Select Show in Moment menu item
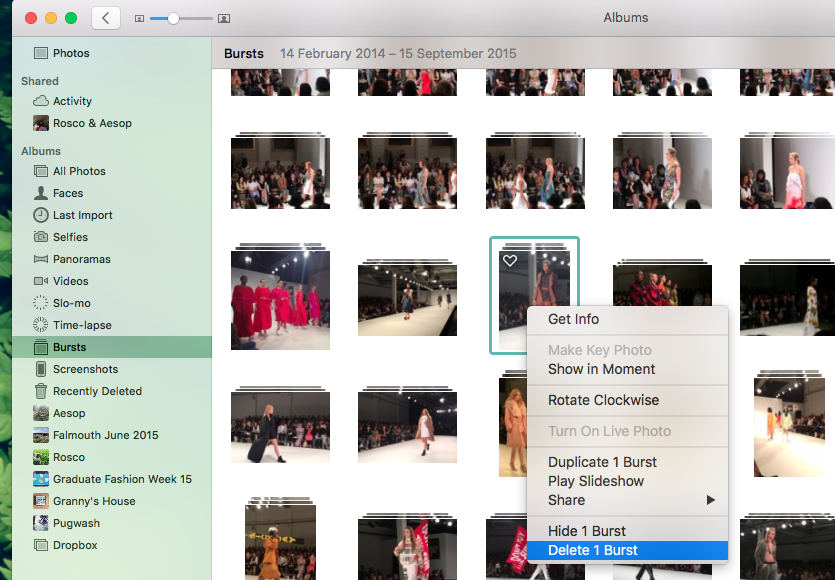 click(x=627, y=369)
